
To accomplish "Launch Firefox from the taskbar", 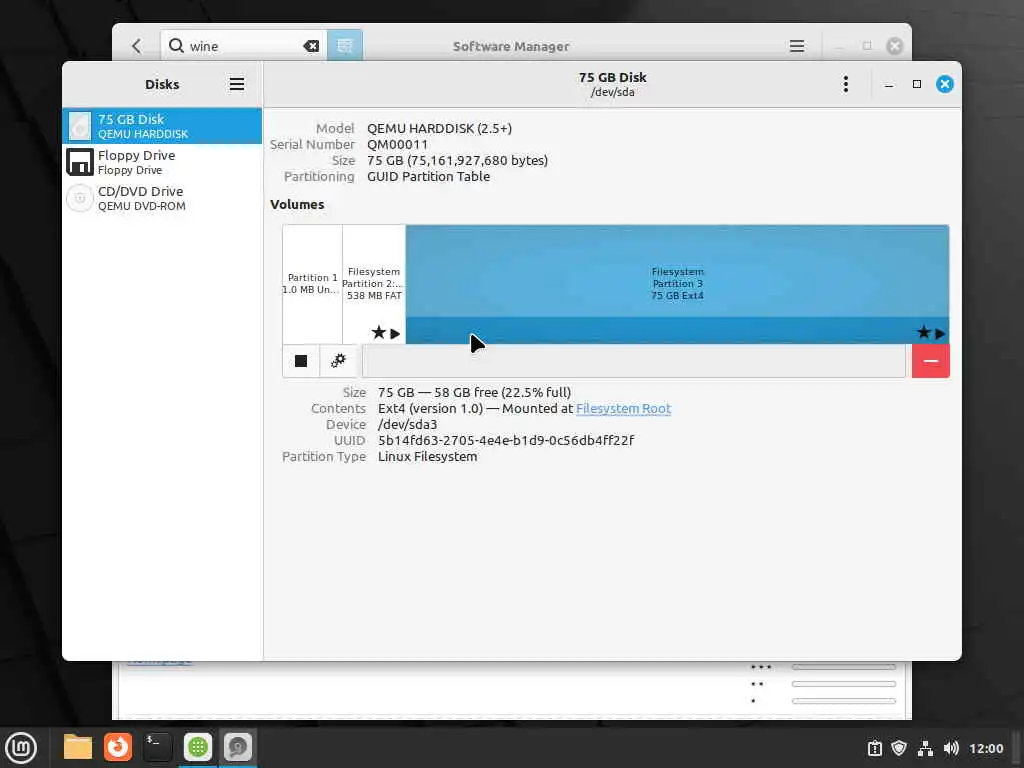I will [118, 747].
